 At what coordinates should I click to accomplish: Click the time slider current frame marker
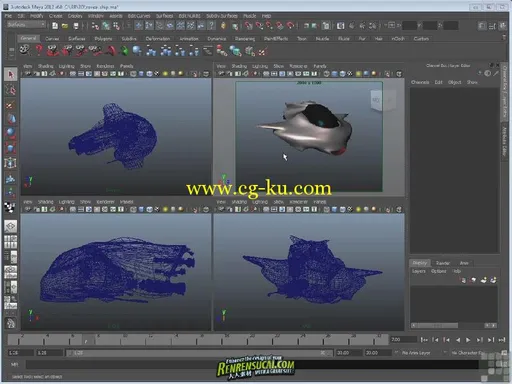pyautogui.click(x=88, y=340)
